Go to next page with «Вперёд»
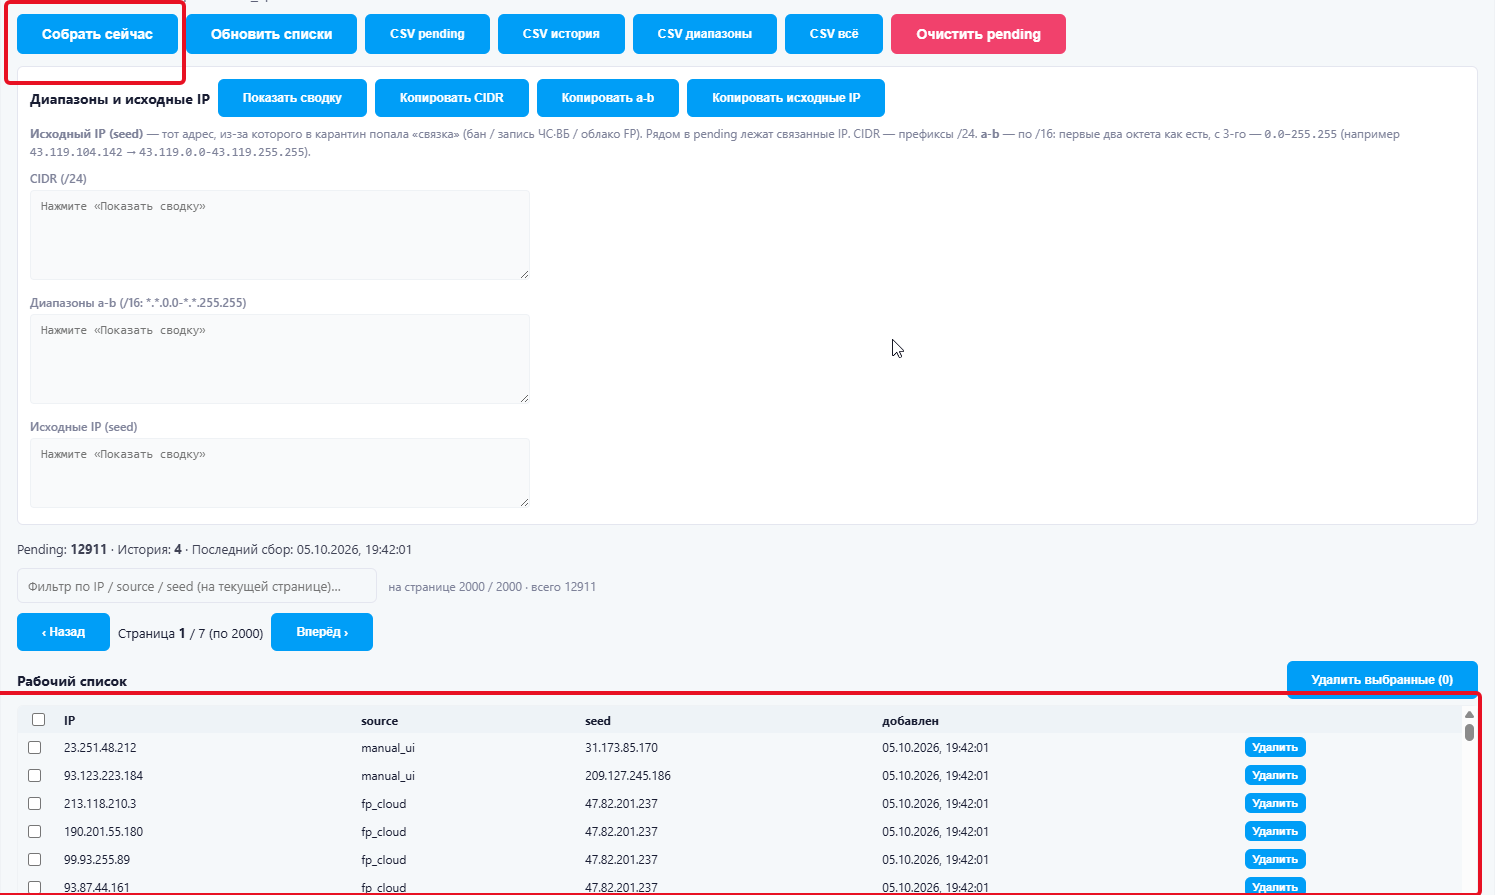Viewport: 1495px width, 895px height. (x=322, y=632)
